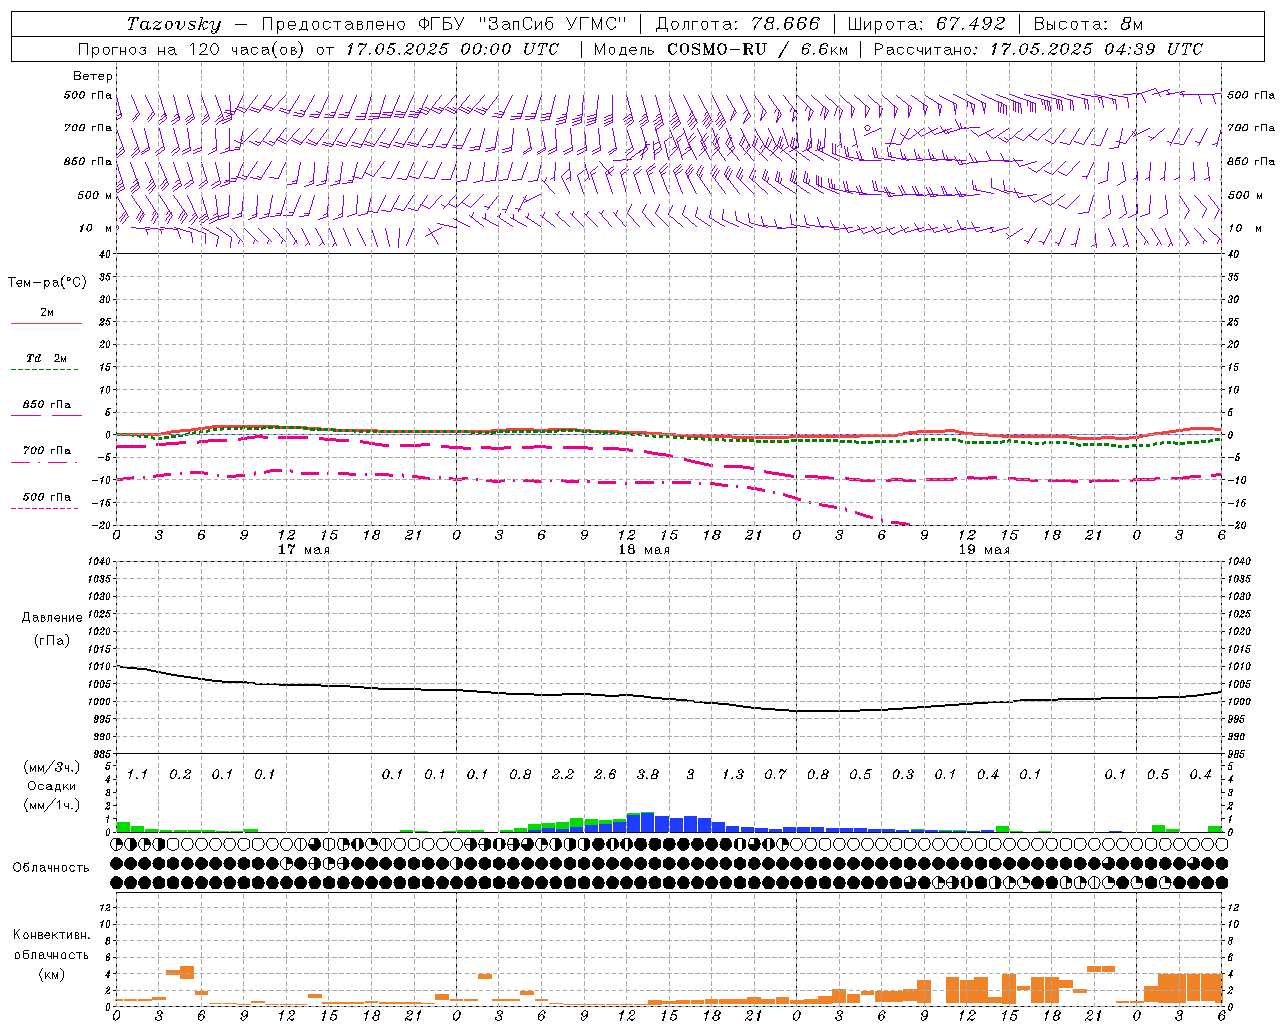The height and width of the screenshot is (1024, 1280).
Task: Click the Тем-ра(°C) axis title
Action: (47, 283)
